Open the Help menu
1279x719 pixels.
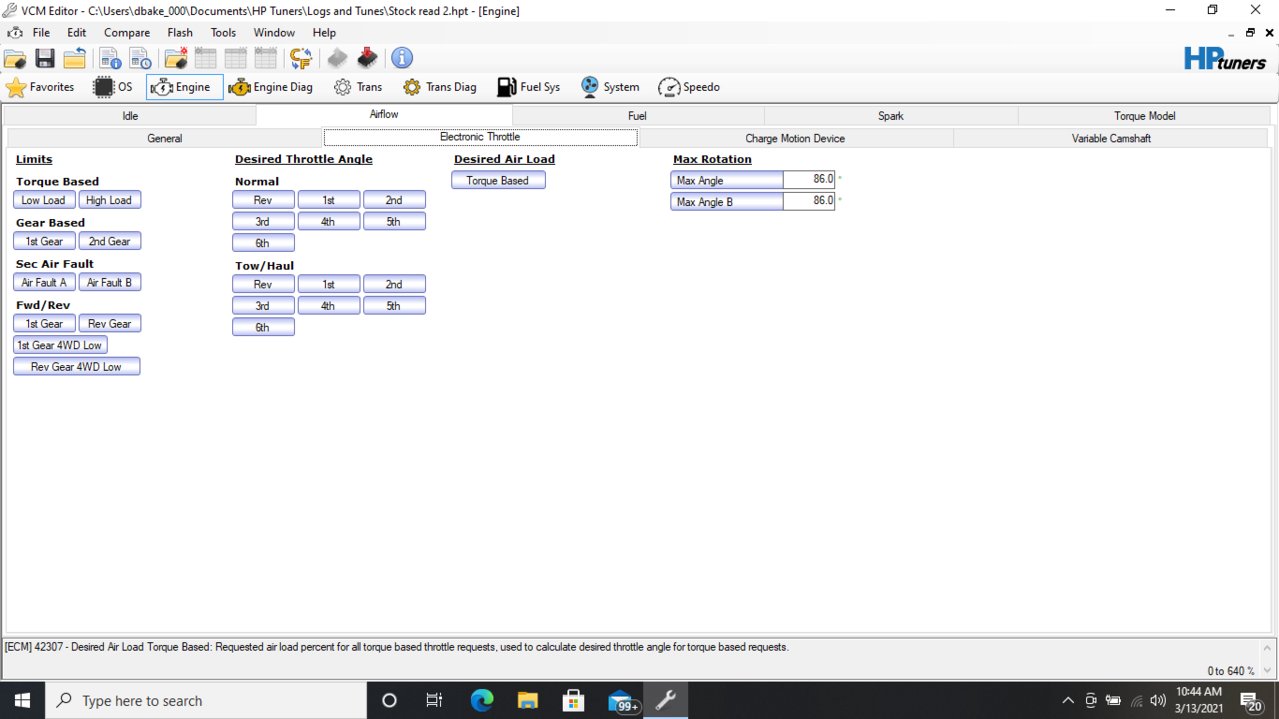click(324, 32)
